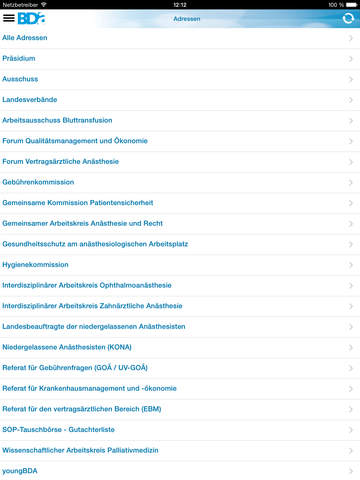Tap the BDA logo
Viewport: 360px width, 480px height.
tap(31, 18)
